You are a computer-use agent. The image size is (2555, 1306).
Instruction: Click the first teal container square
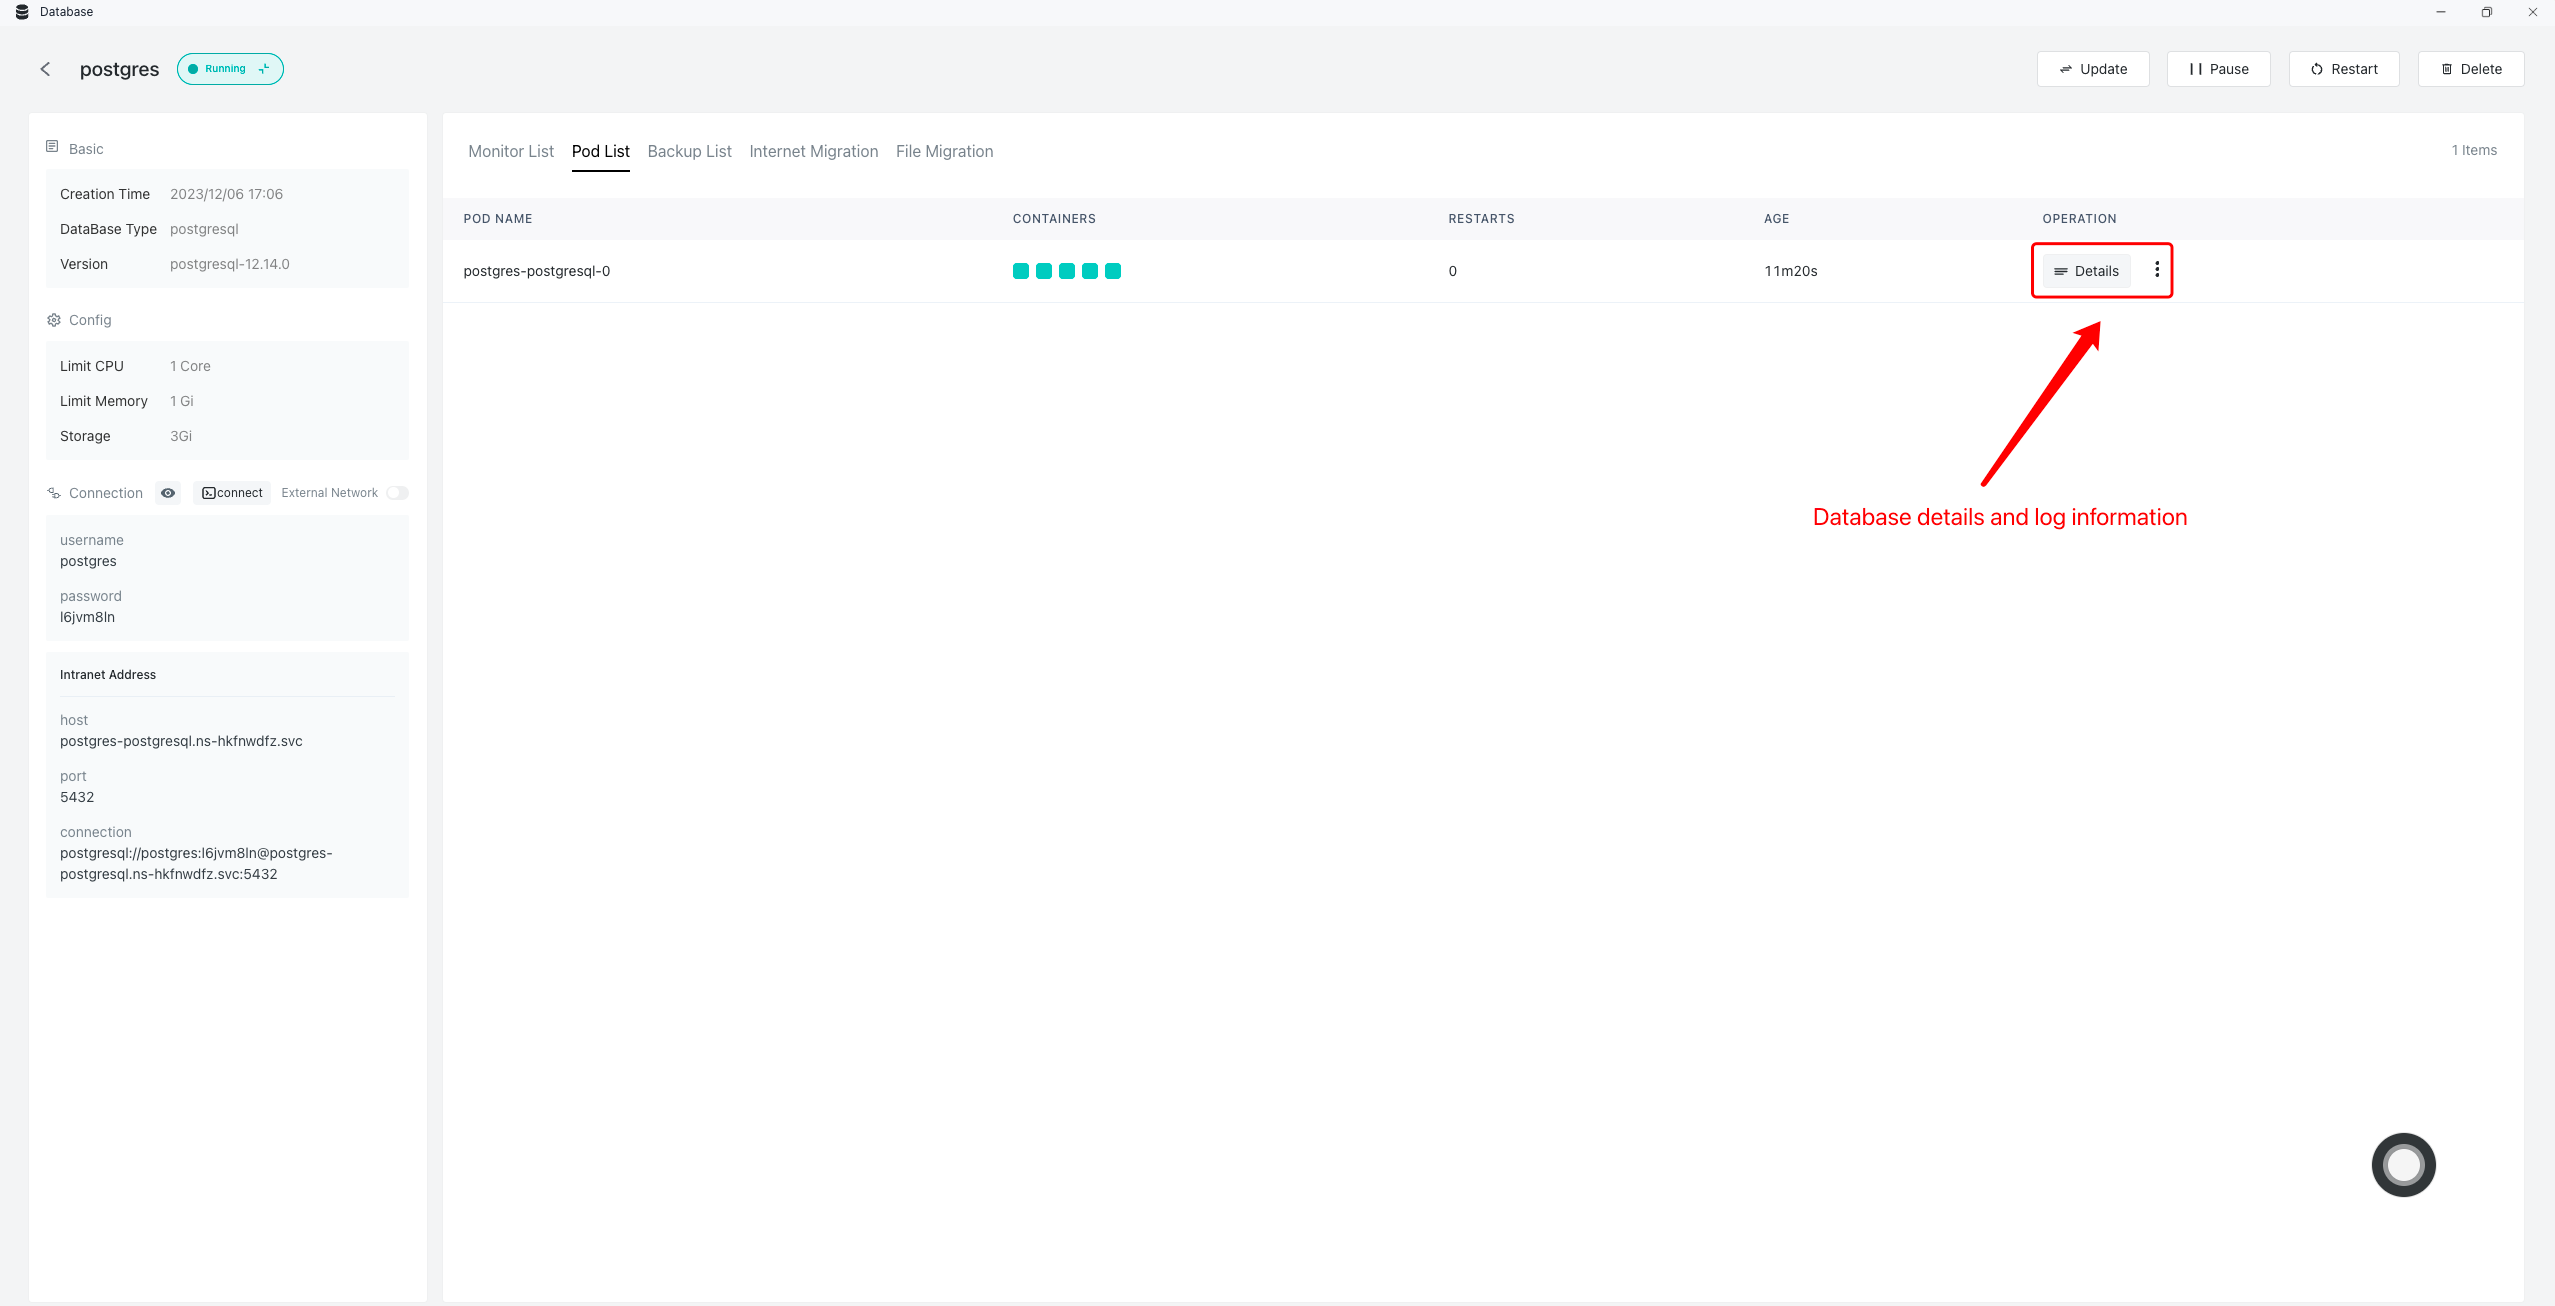coord(1021,271)
